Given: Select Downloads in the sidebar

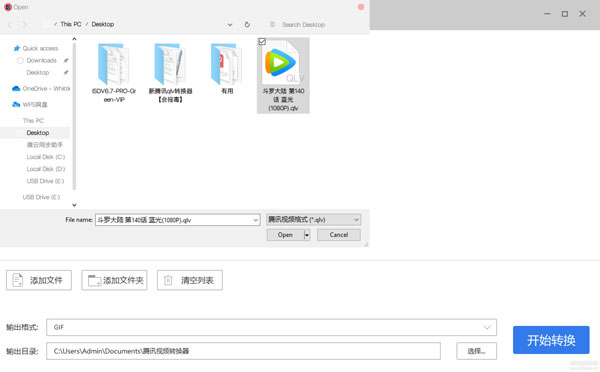Looking at the screenshot, I should 41,60.
